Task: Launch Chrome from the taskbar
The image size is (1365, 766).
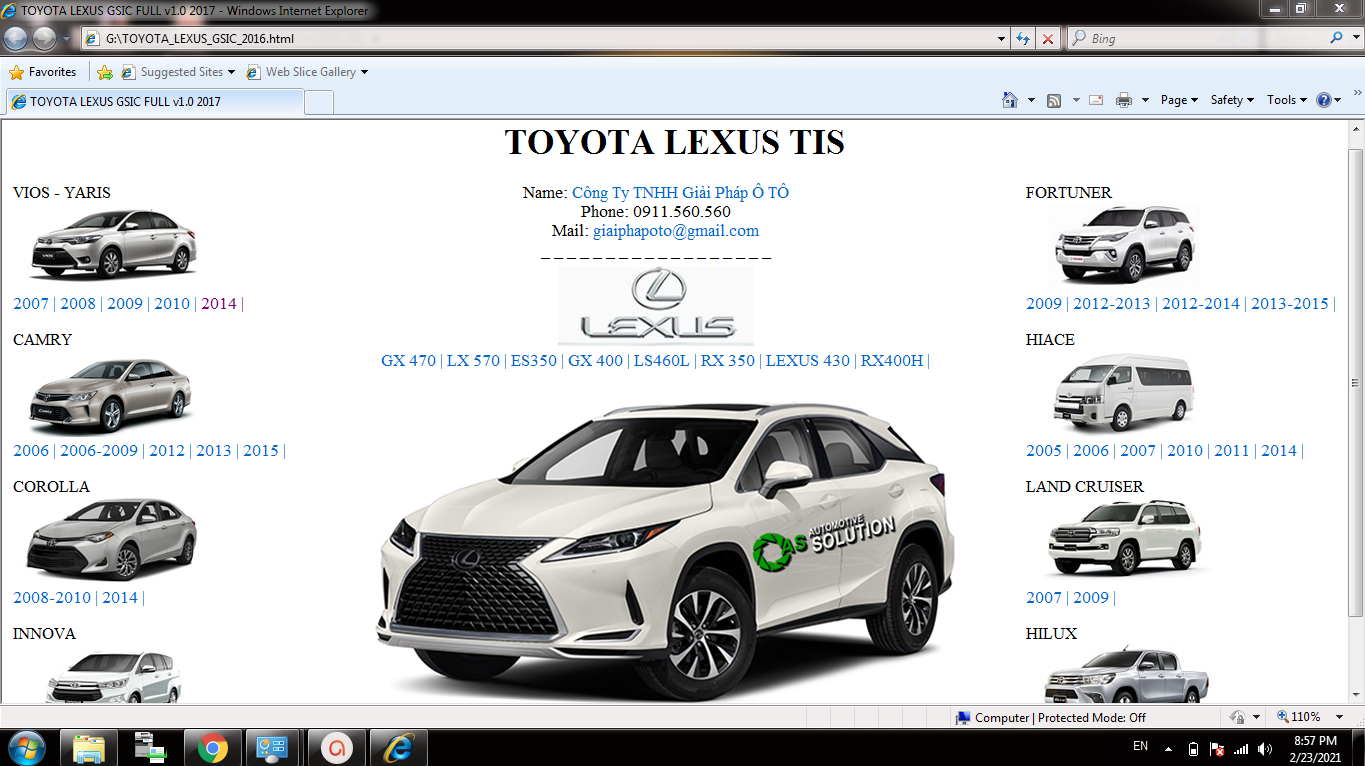Action: point(212,747)
